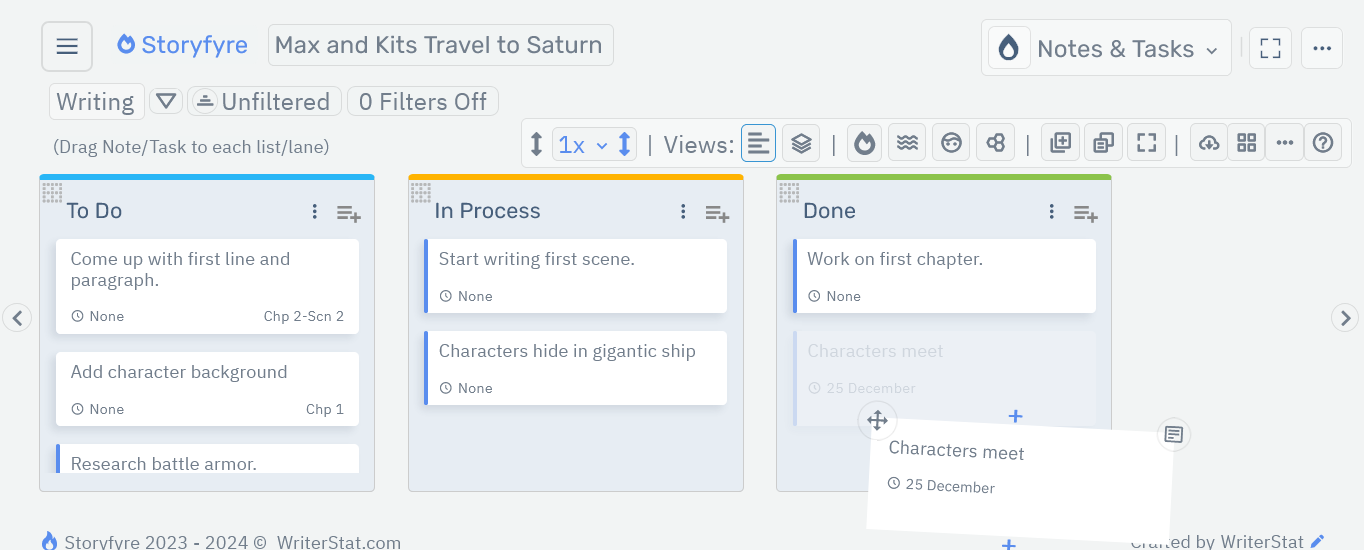The height and width of the screenshot is (550, 1365).
Task: Click the Chp 2-Scn 2 tag
Action: point(304,316)
